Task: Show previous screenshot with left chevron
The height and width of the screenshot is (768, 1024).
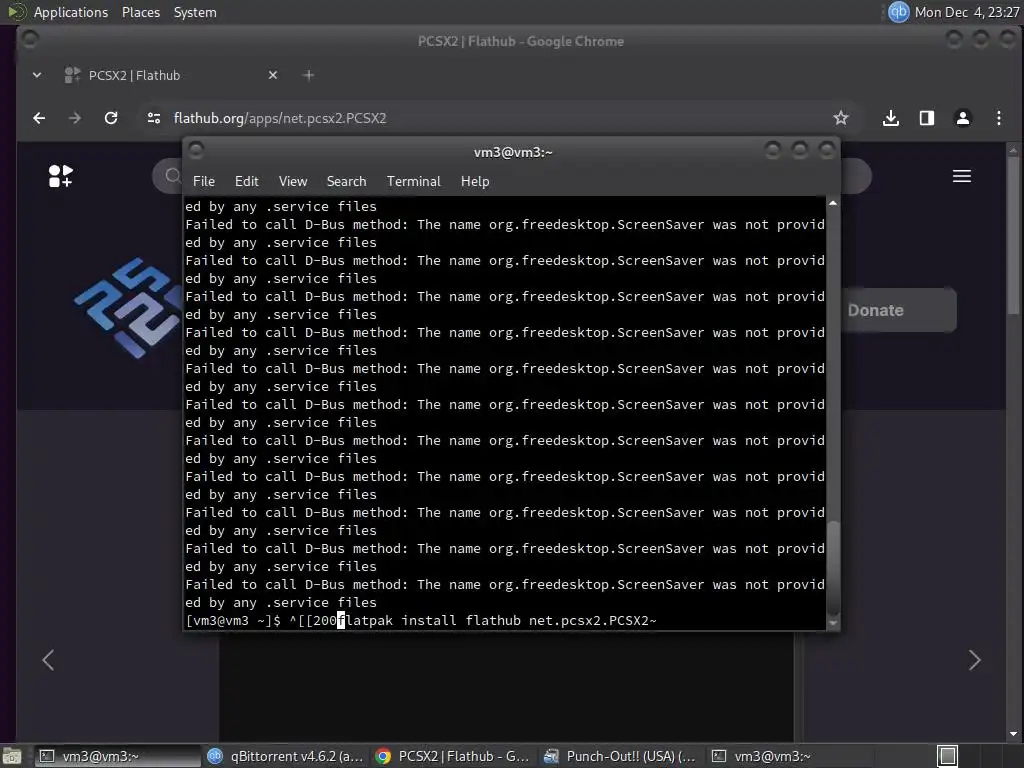Action: click(48, 660)
